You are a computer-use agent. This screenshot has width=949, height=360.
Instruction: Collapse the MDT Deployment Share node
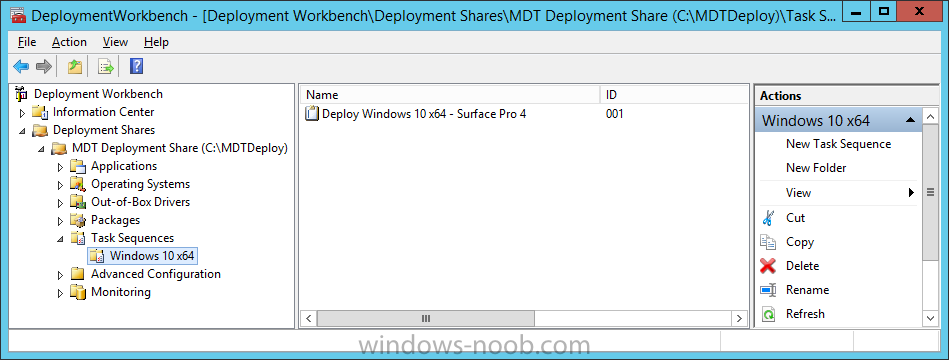click(41, 149)
